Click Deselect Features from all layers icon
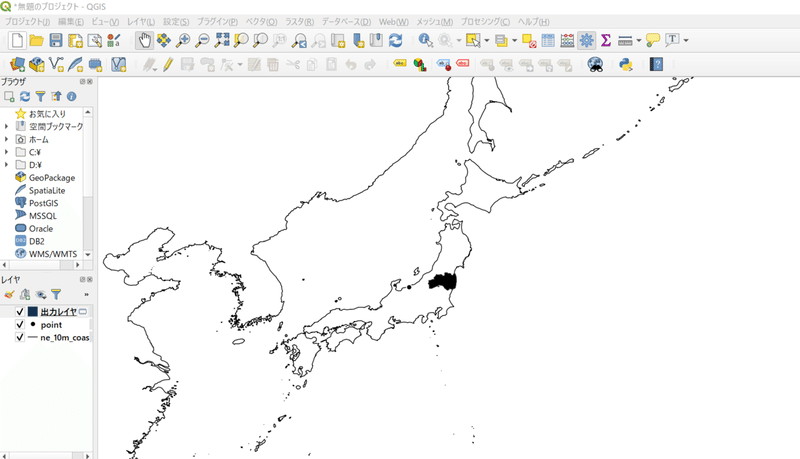The height and width of the screenshot is (459, 800). tap(529, 40)
